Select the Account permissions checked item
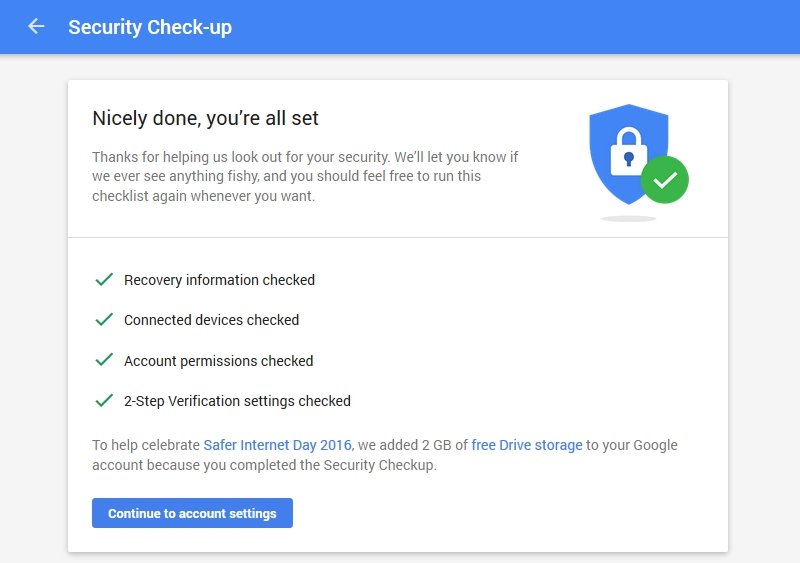This screenshot has height=563, width=800. [x=218, y=360]
